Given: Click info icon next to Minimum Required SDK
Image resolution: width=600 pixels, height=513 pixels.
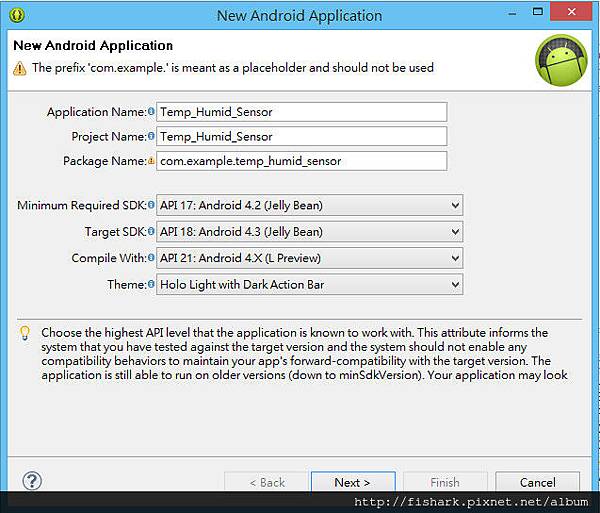Looking at the screenshot, I should [x=151, y=205].
